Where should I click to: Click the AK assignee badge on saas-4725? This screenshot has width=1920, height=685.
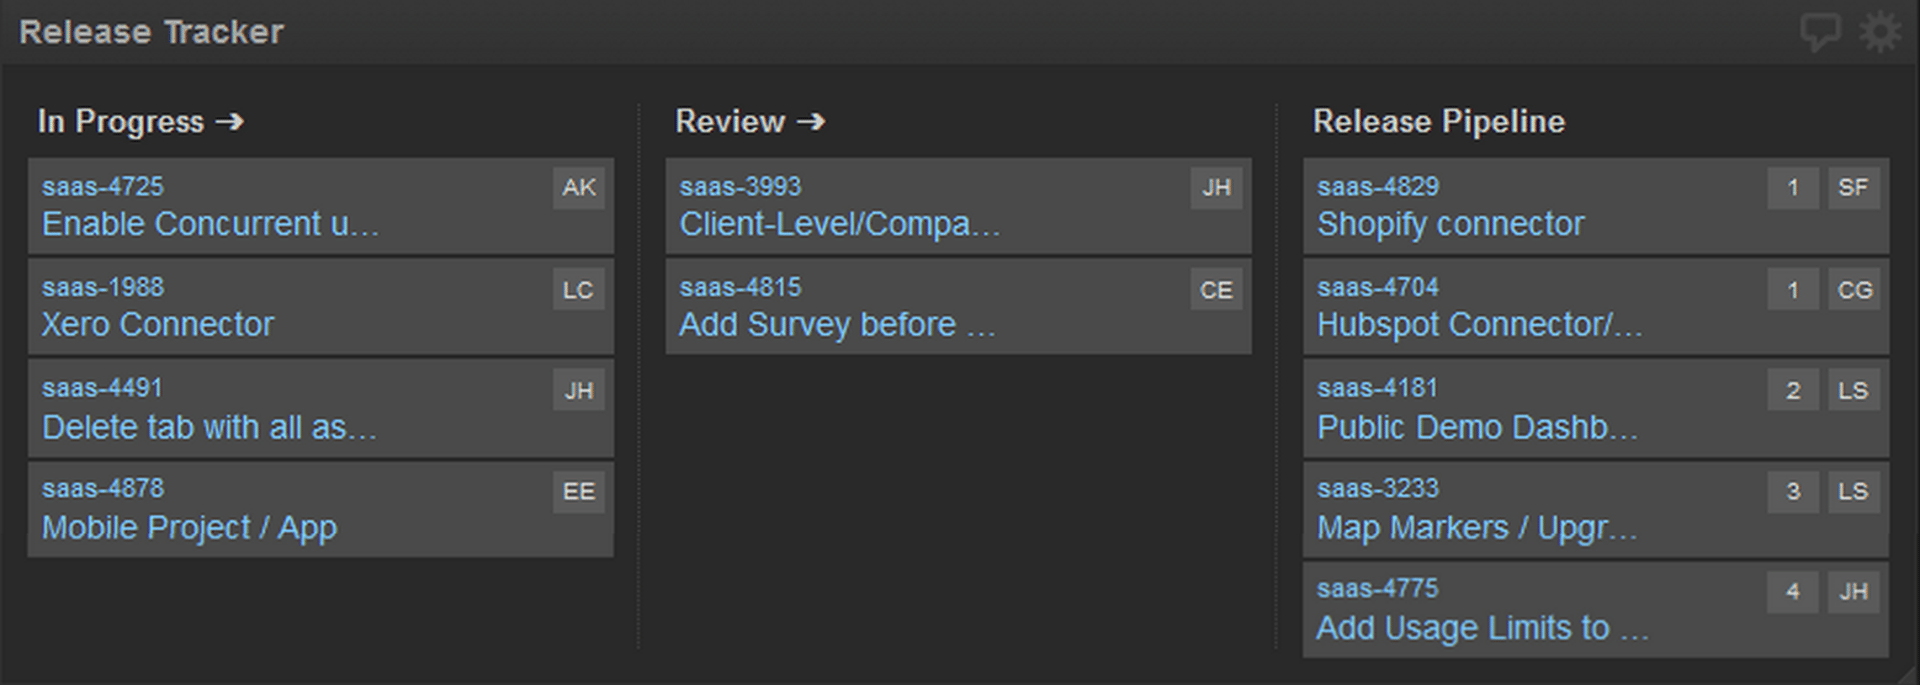coord(578,187)
